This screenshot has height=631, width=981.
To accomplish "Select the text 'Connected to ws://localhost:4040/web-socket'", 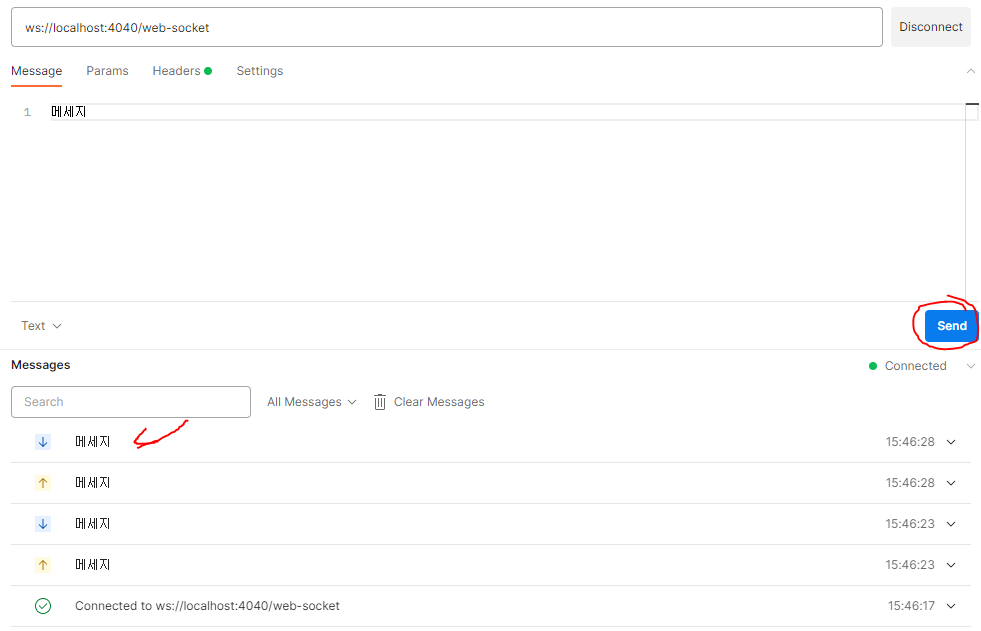I will pyautogui.click(x=207, y=606).
